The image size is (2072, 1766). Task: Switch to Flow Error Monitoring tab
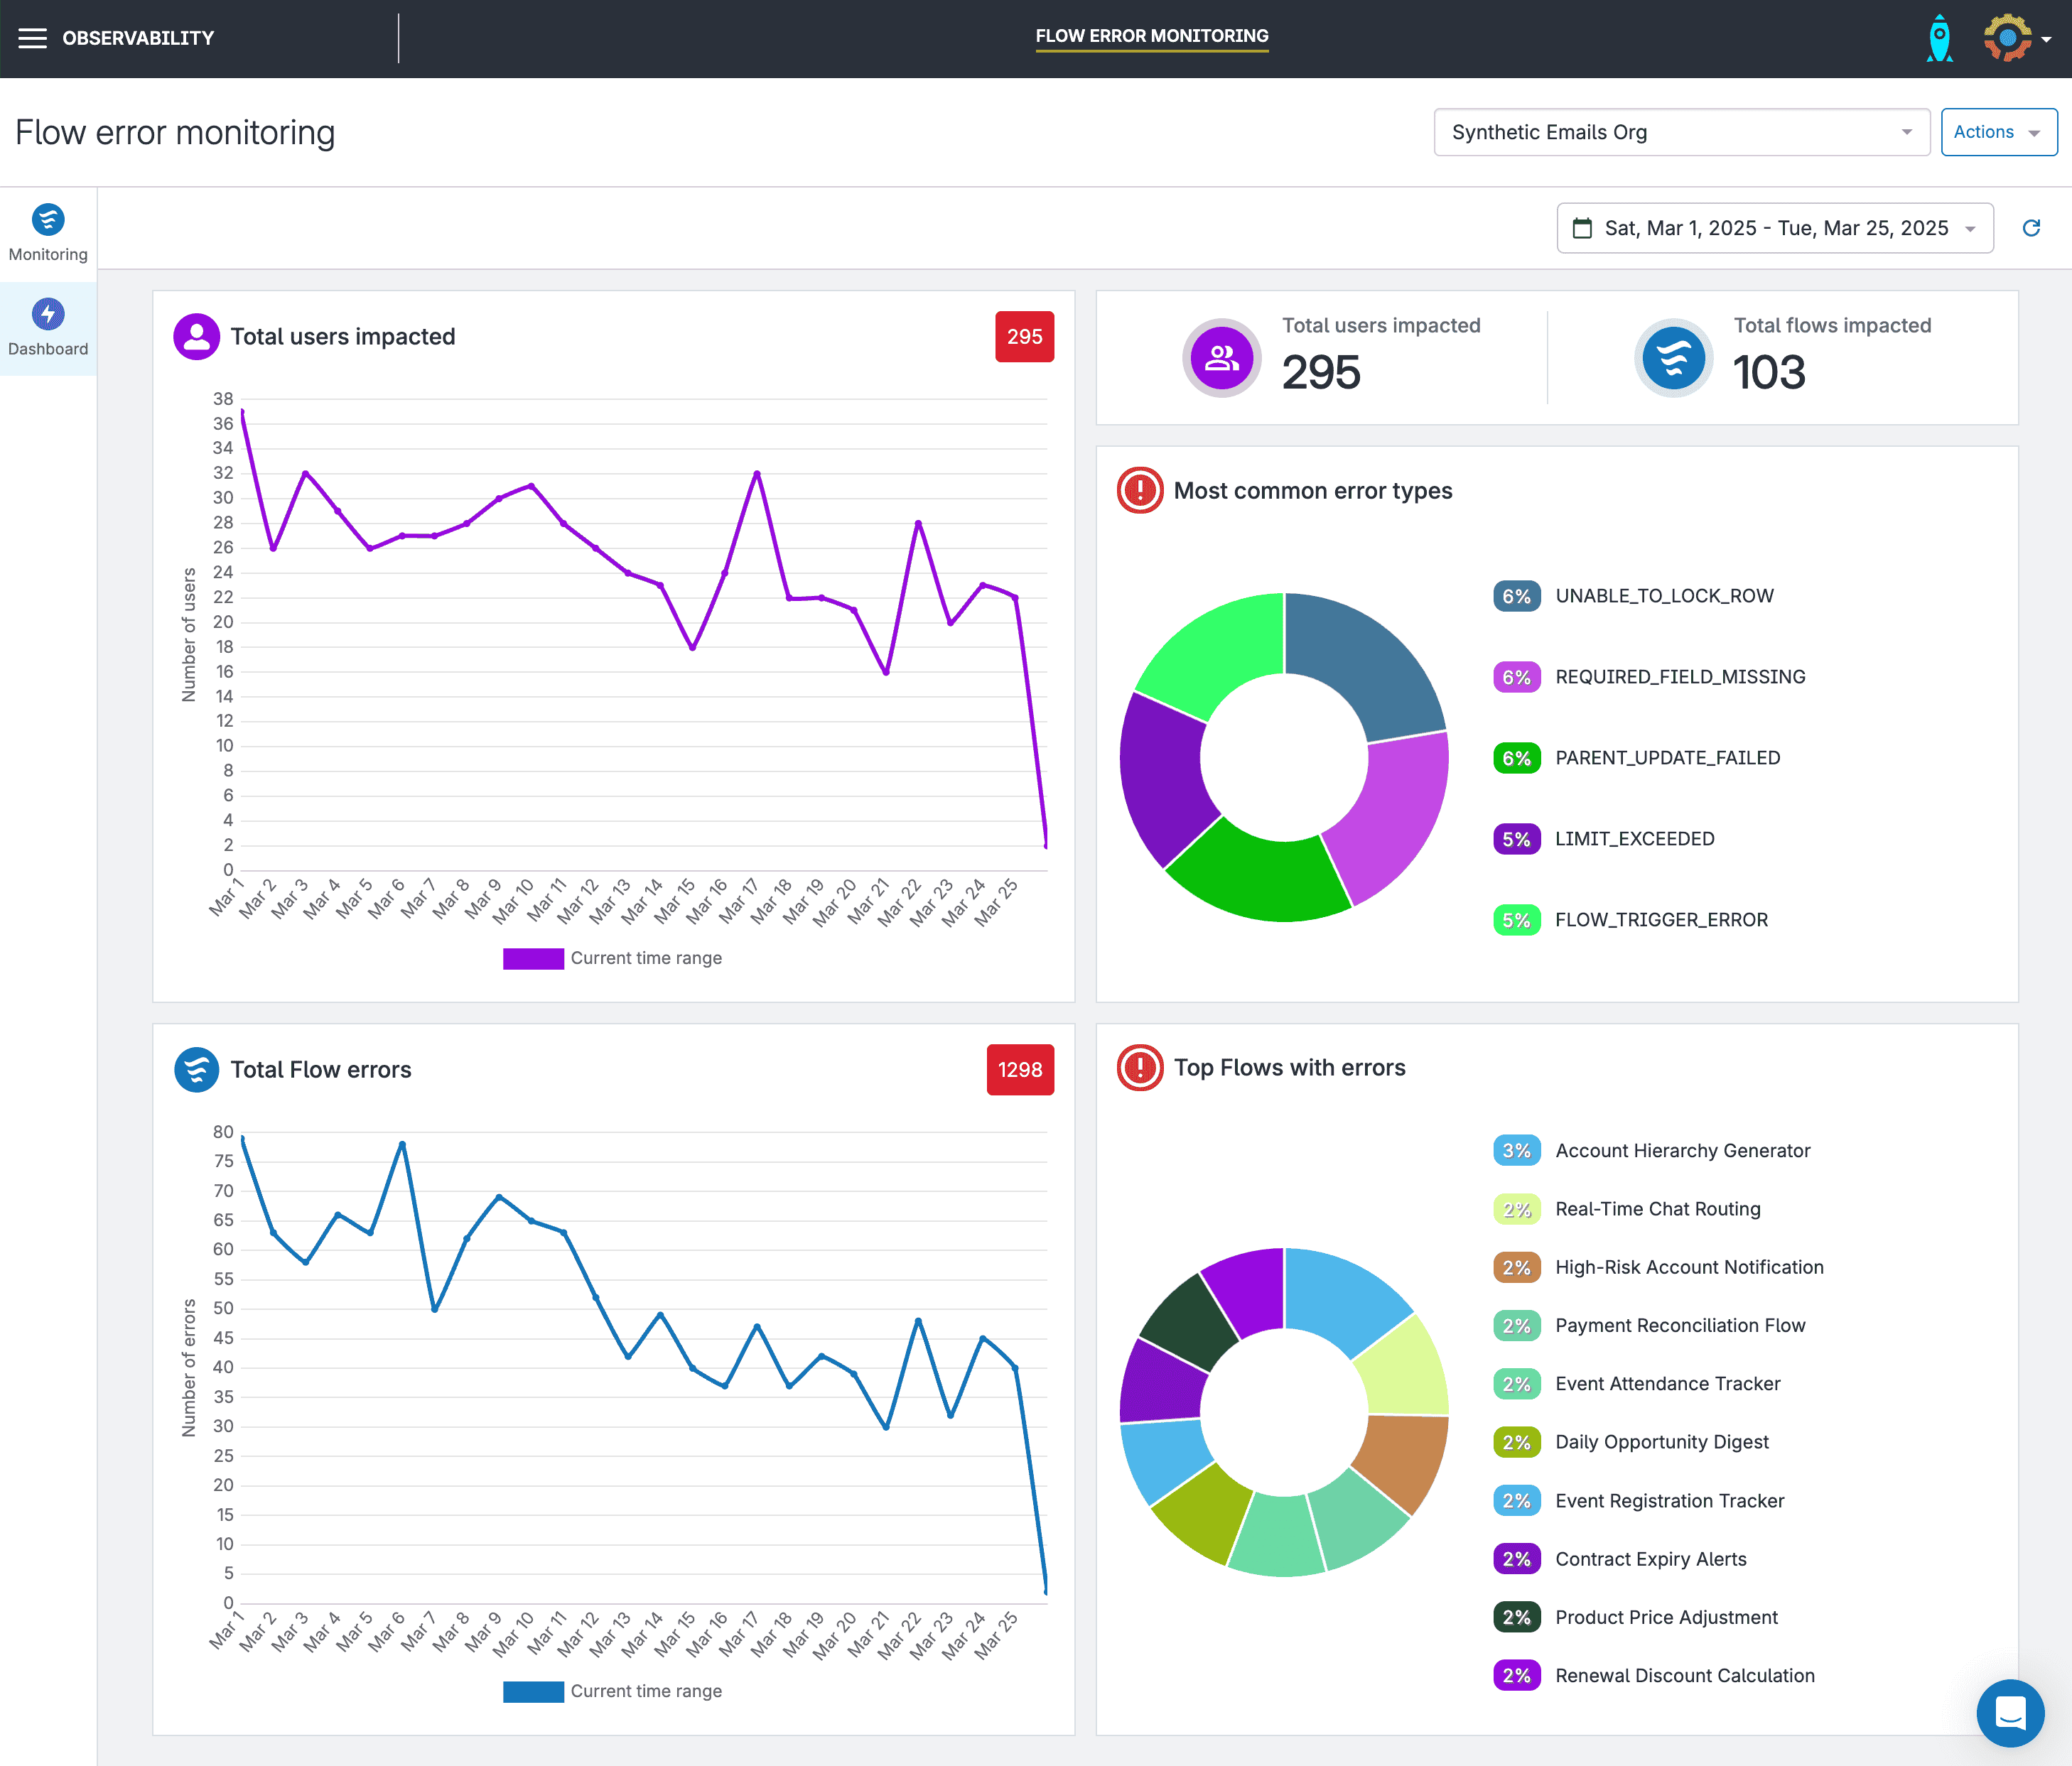[1151, 36]
